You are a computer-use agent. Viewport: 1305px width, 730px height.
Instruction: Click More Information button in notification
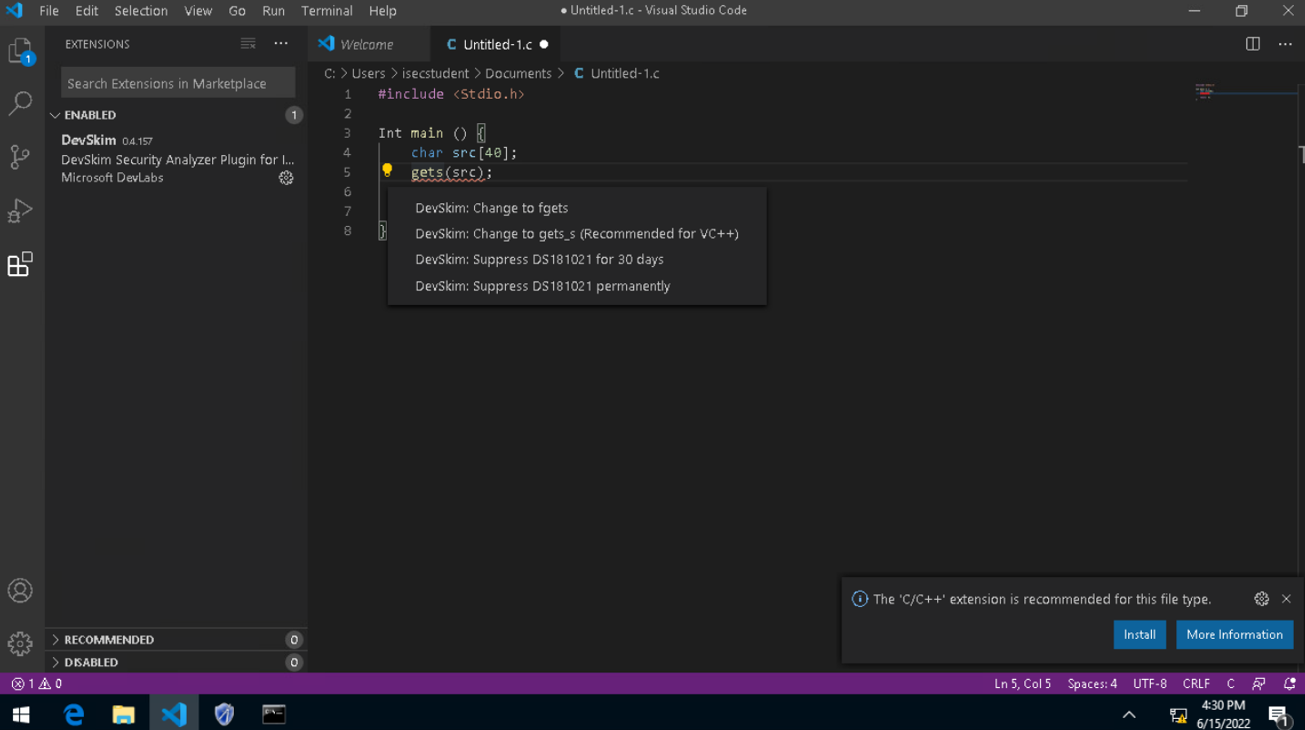coord(1234,635)
